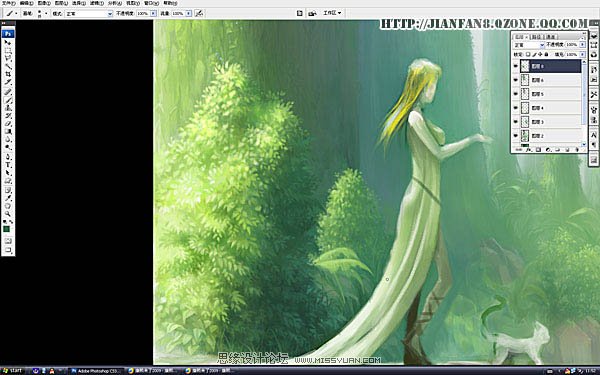Select the Blur tool
600x375 pixels.
[8, 139]
